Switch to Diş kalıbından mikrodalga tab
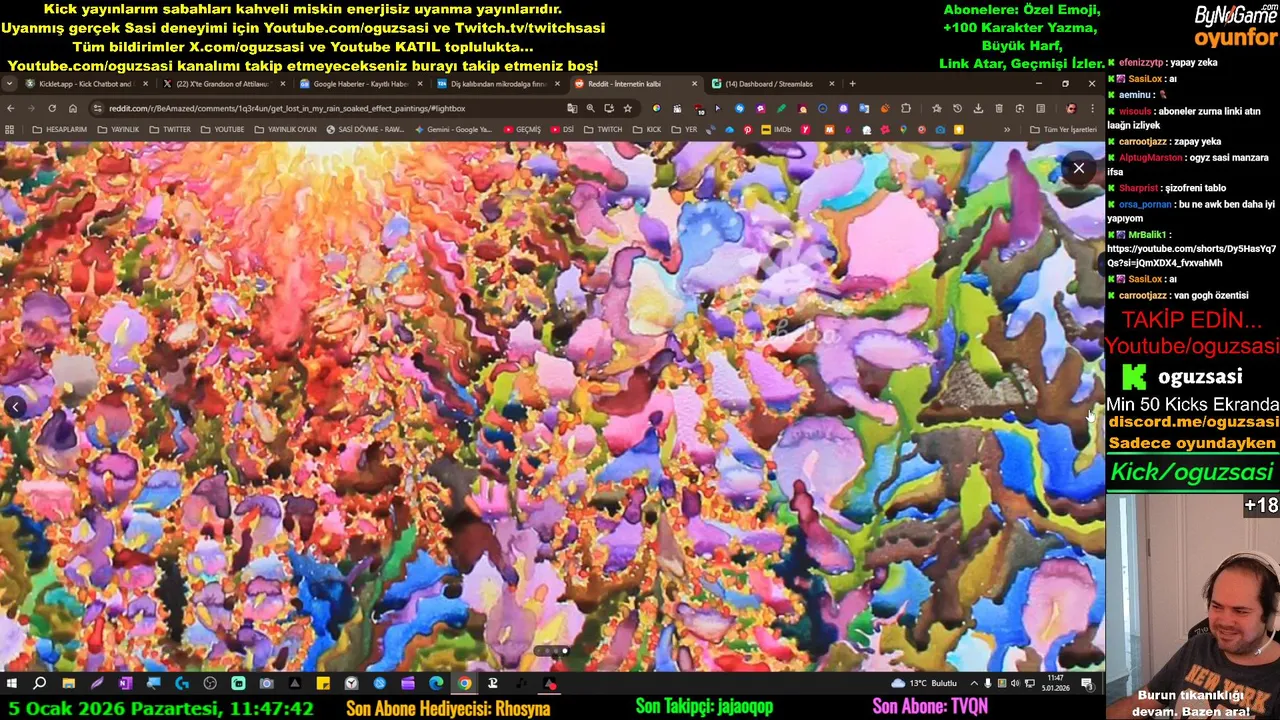 point(498,84)
